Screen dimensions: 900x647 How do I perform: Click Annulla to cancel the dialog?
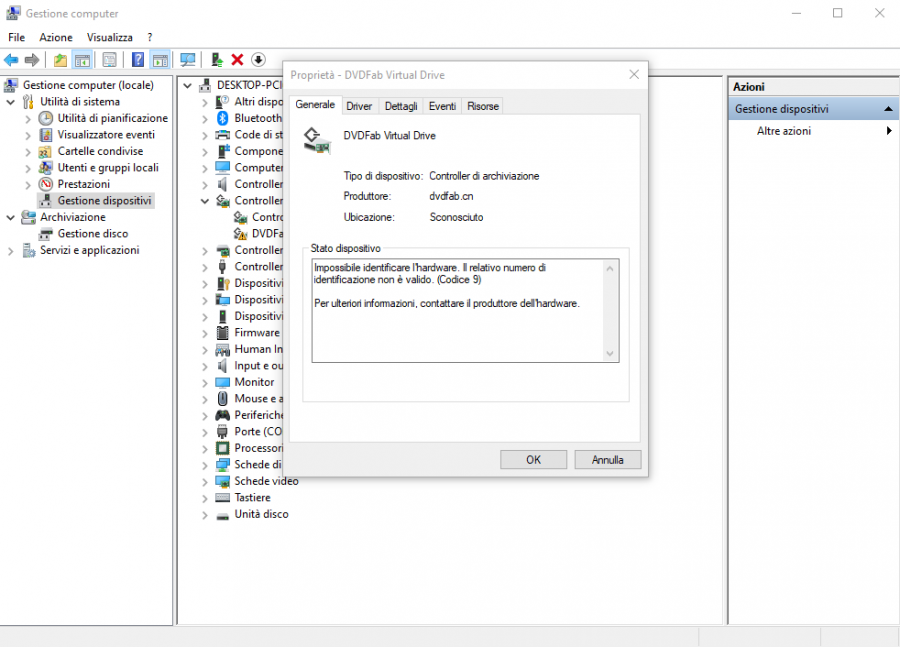tap(607, 460)
